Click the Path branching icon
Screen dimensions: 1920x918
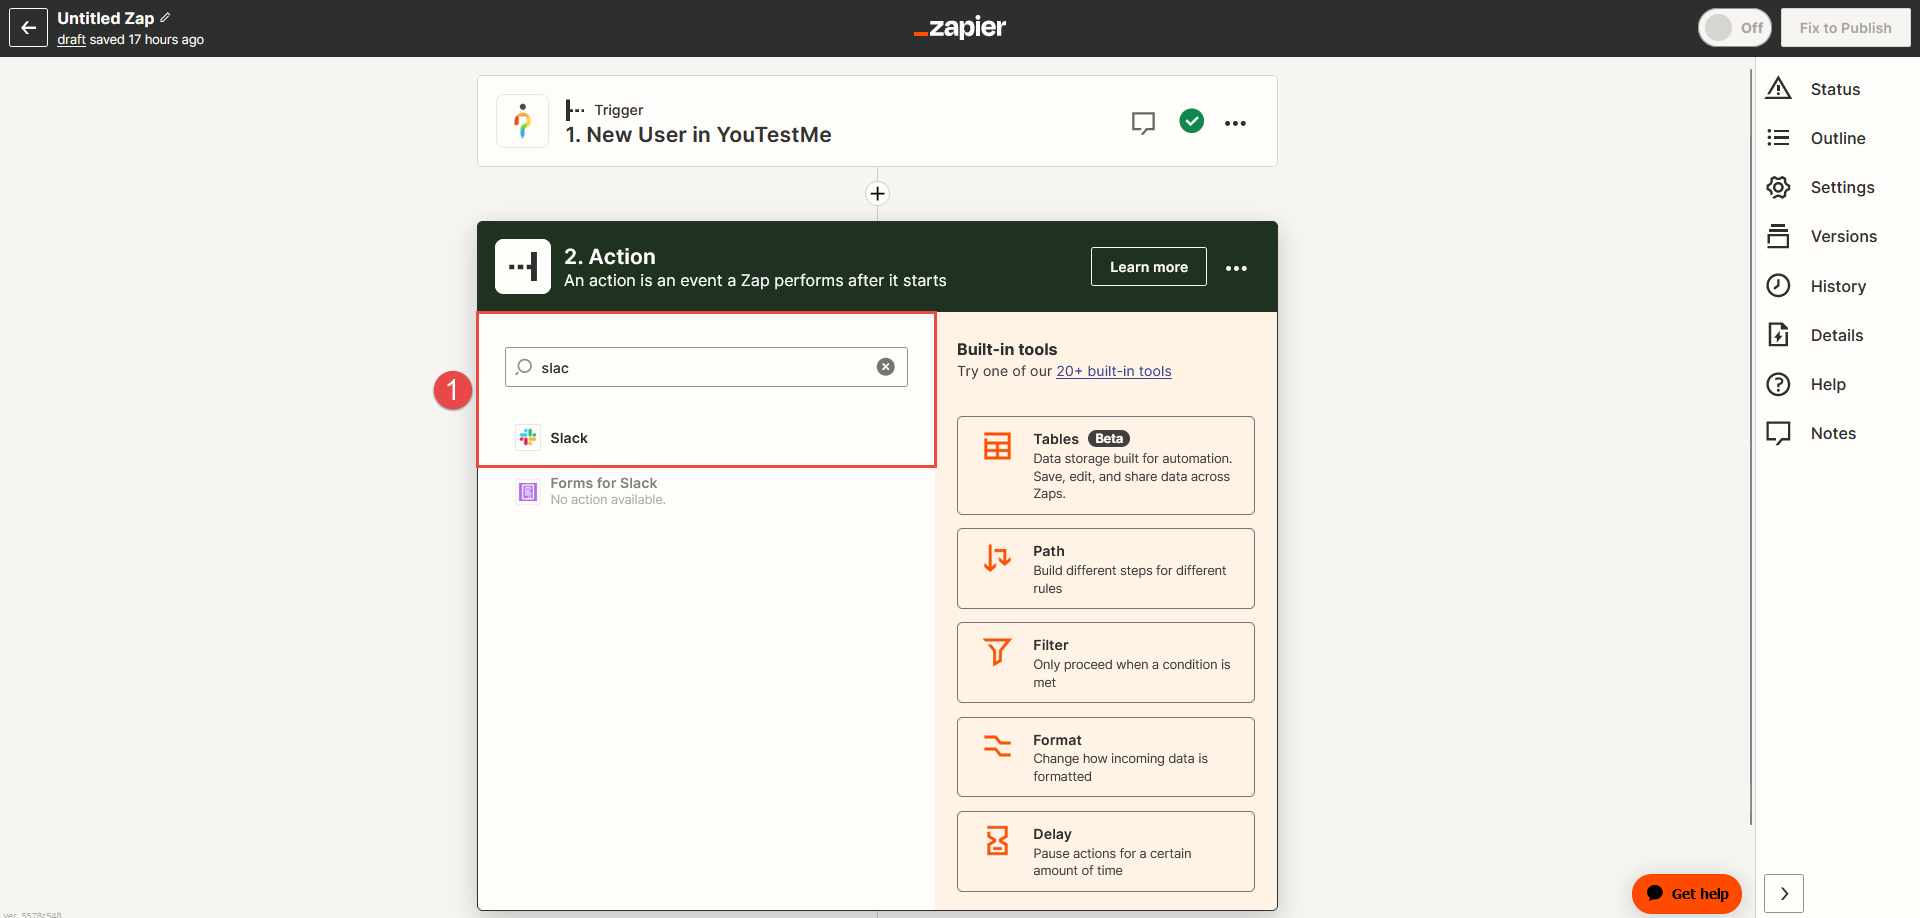point(997,558)
